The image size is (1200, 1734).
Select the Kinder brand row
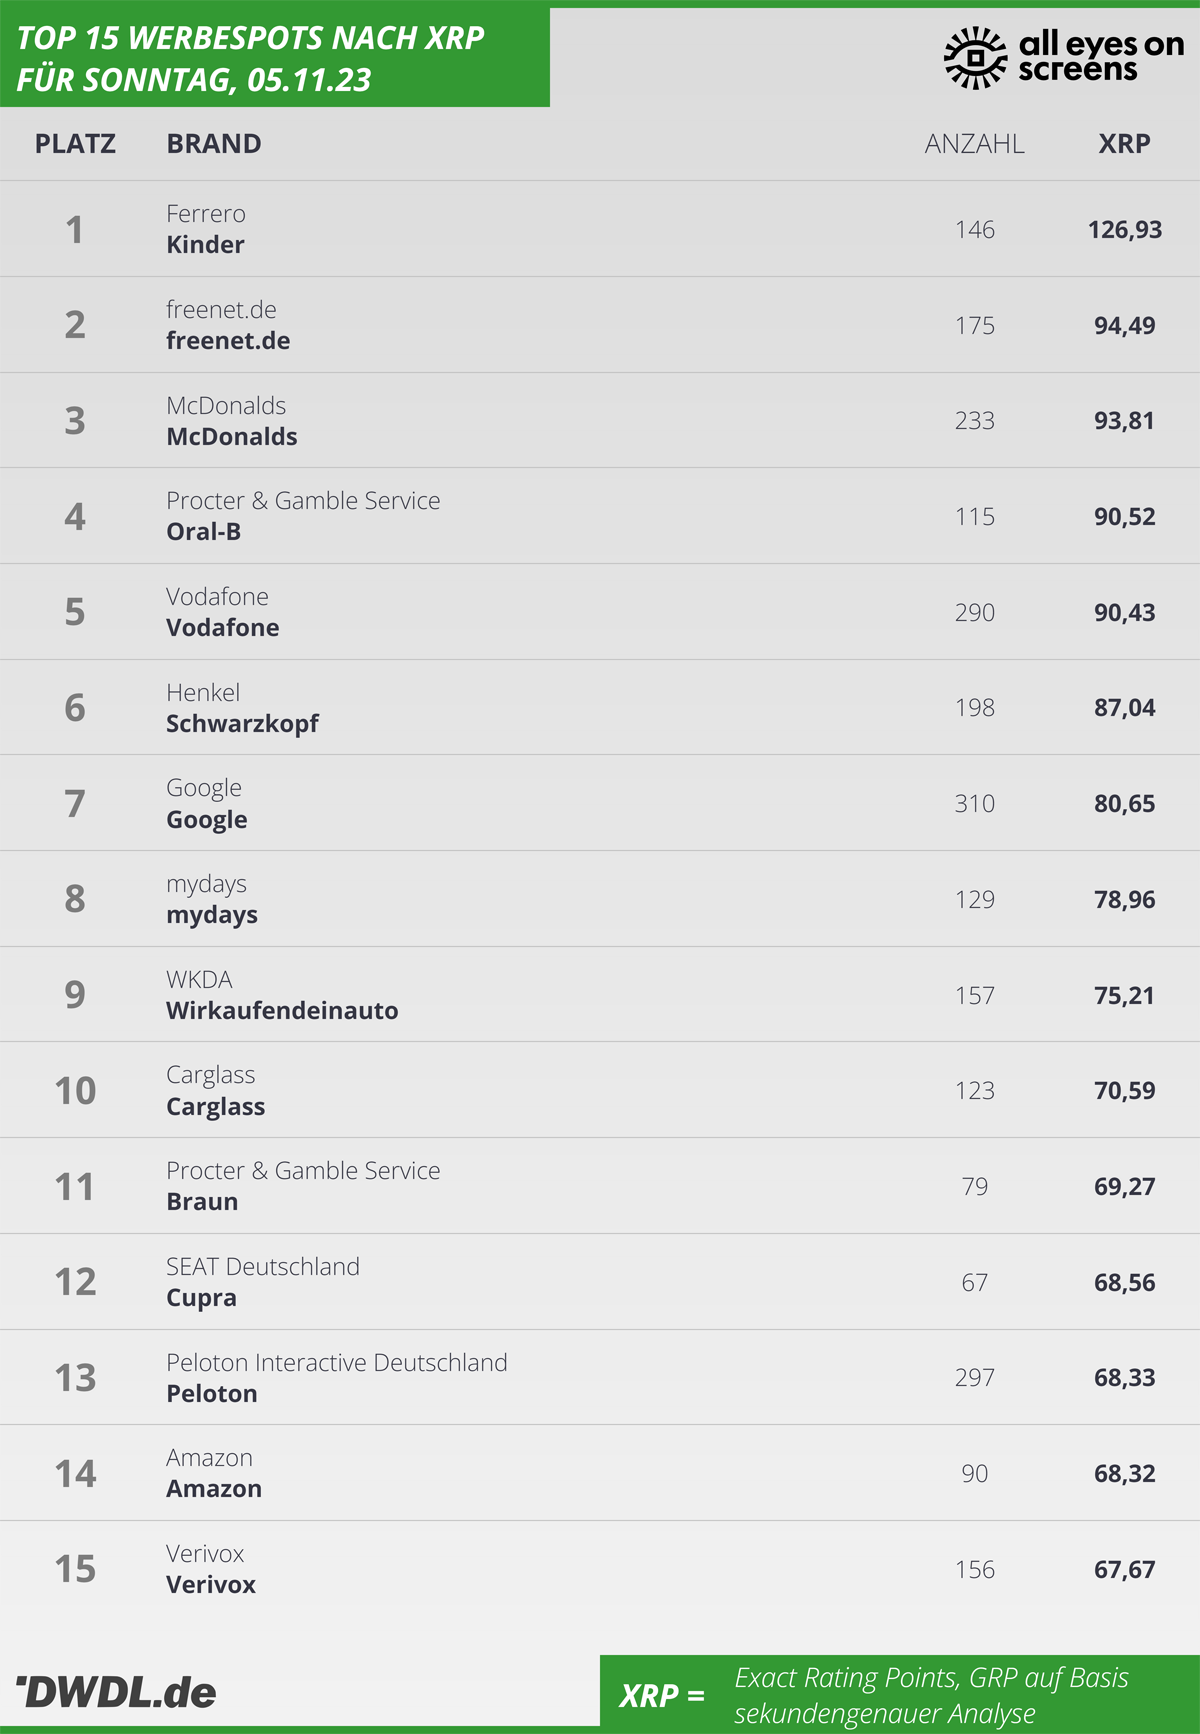tap(600, 229)
